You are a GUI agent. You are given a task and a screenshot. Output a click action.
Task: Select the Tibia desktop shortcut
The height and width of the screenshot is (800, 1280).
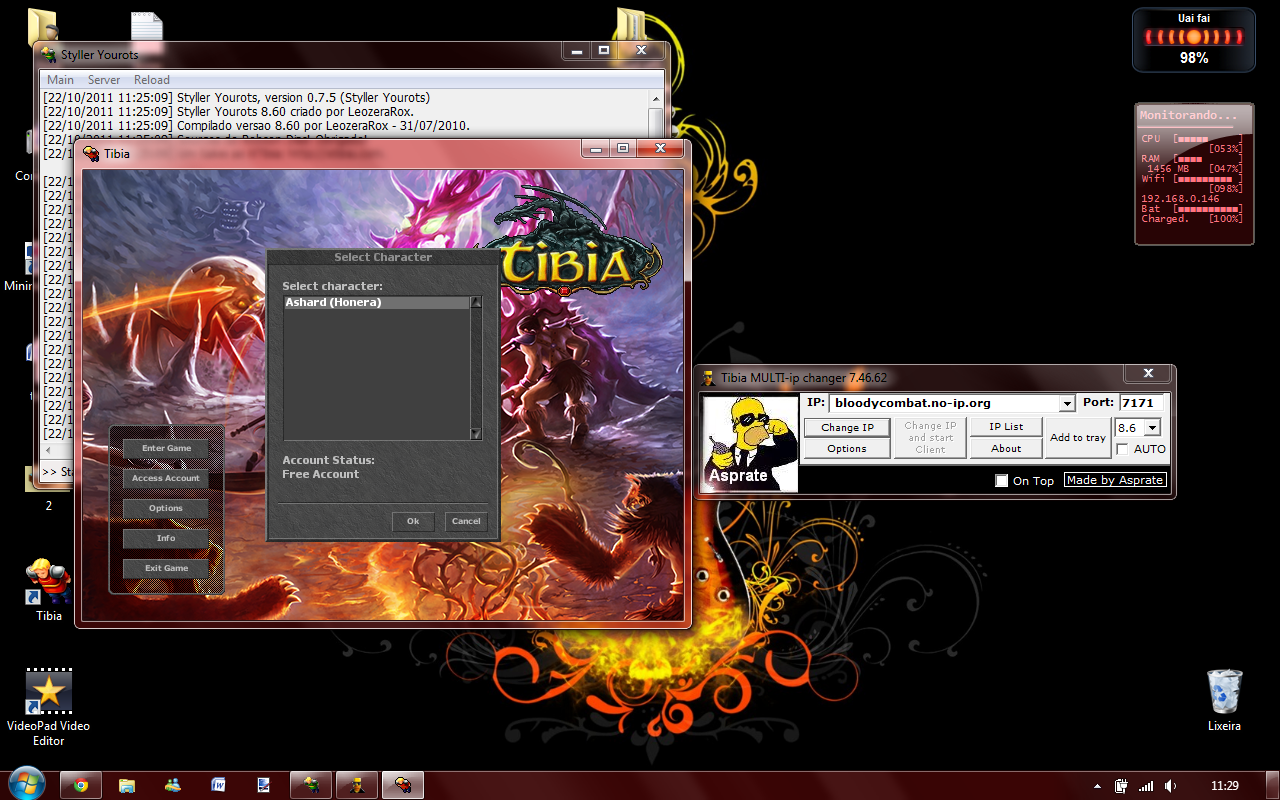(49, 590)
